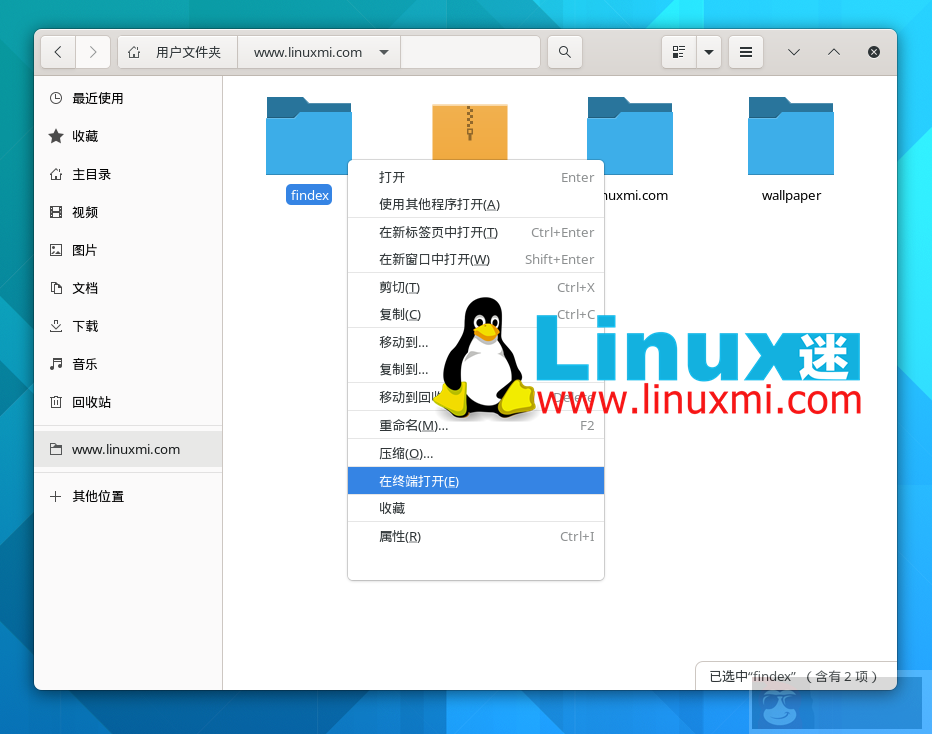Open the path dropdown beside www.linuxmi.com
Viewport: 932px width, 734px height.
point(384,51)
